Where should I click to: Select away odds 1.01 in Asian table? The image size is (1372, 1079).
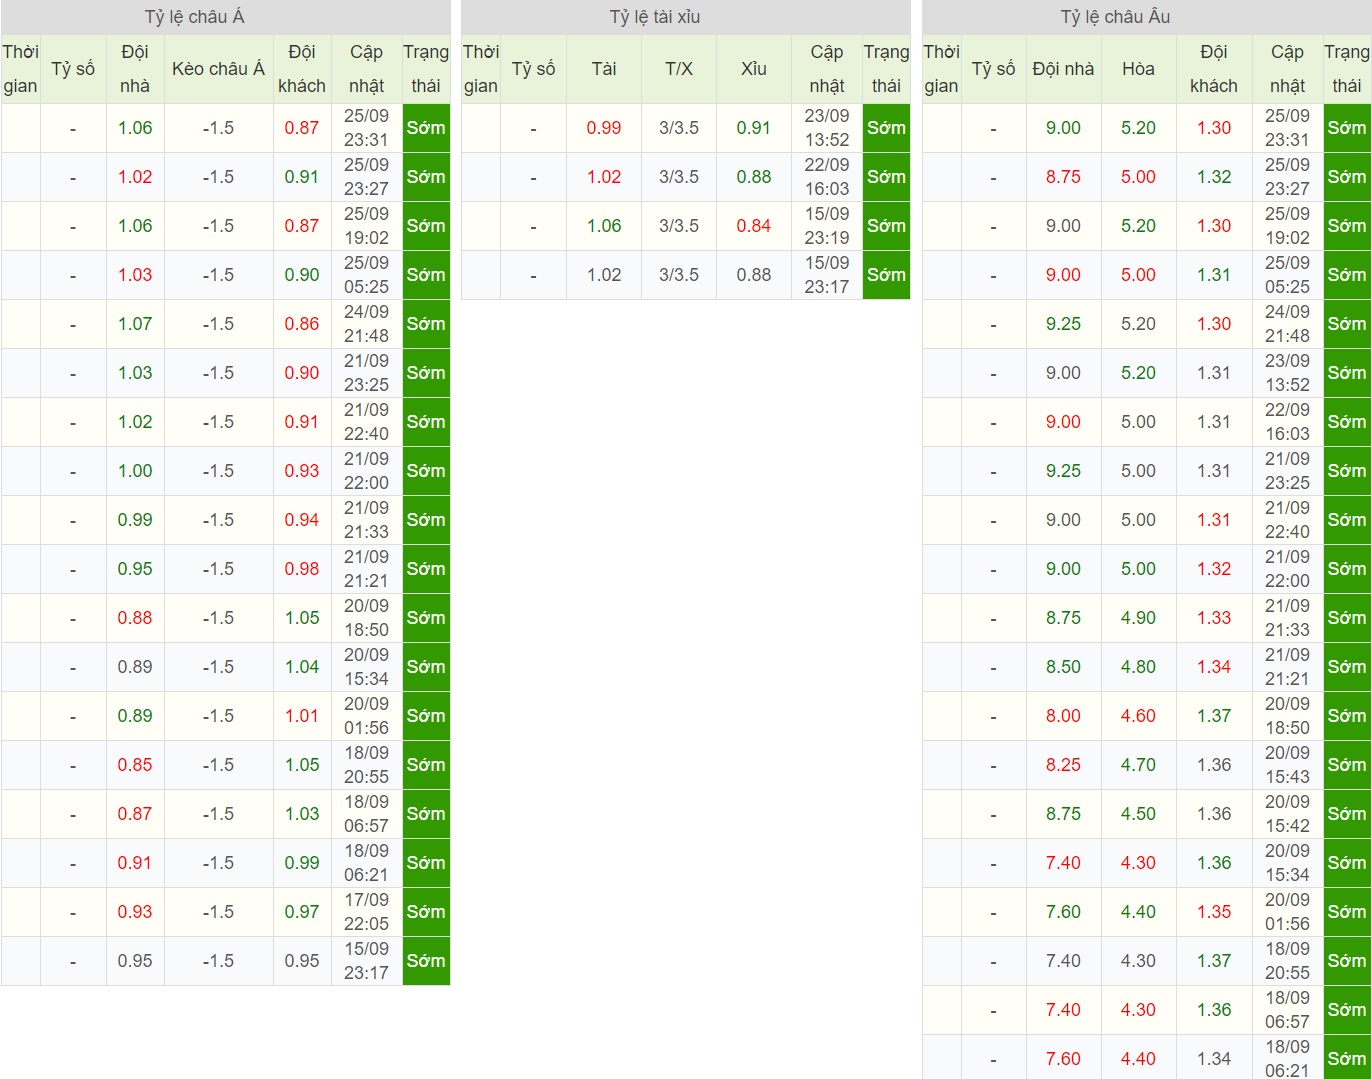point(302,716)
